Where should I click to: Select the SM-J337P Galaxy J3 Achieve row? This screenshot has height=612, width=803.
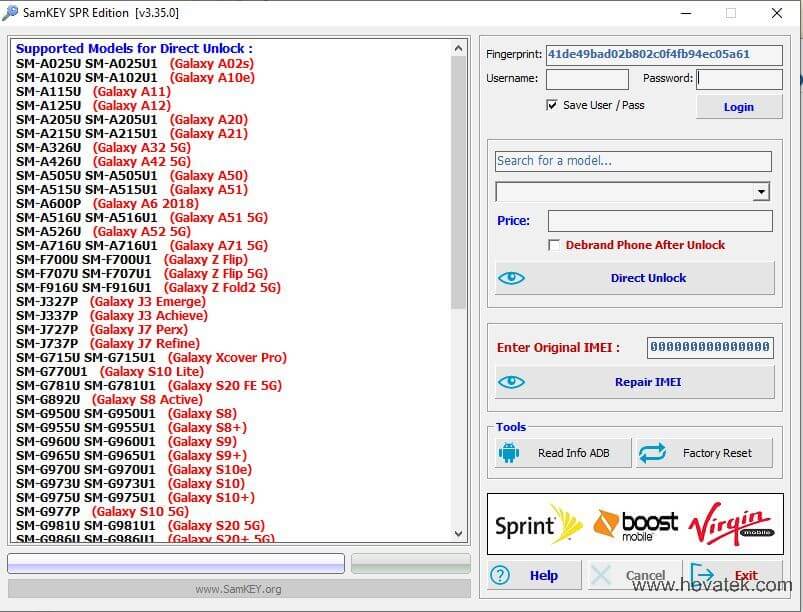(x=112, y=315)
